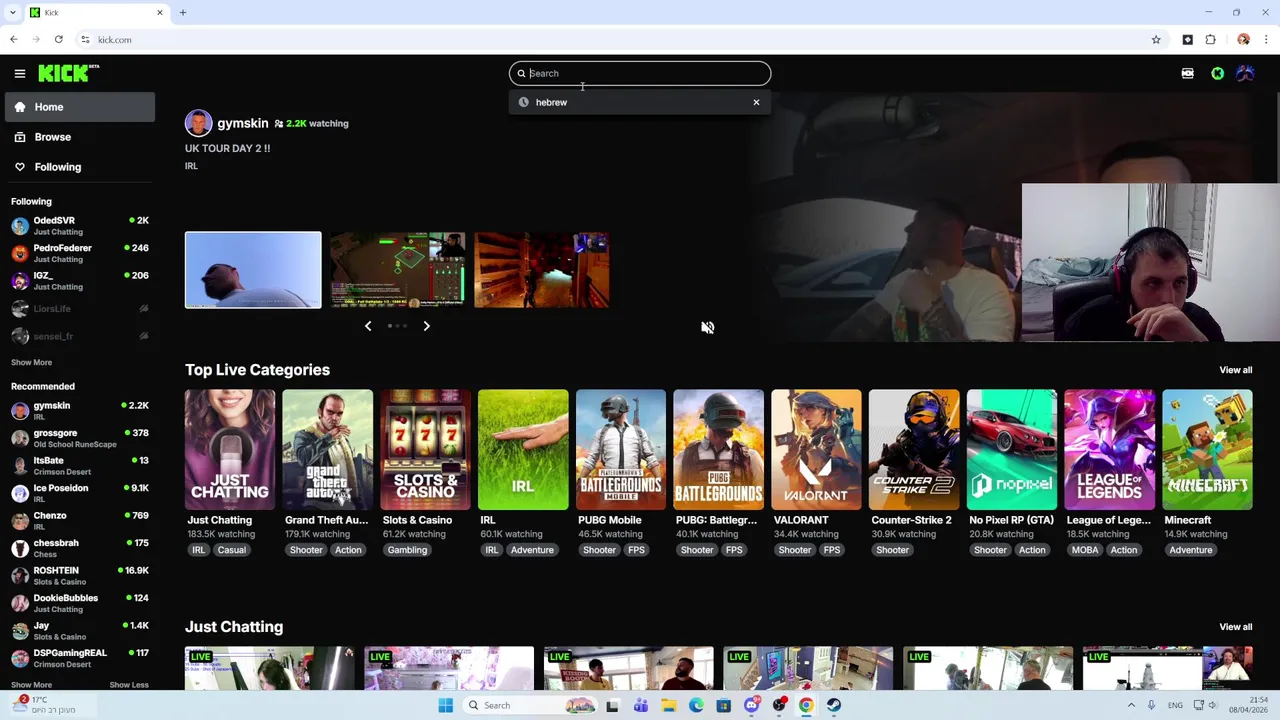Open IGZ_ channel from Following

click(x=80, y=280)
